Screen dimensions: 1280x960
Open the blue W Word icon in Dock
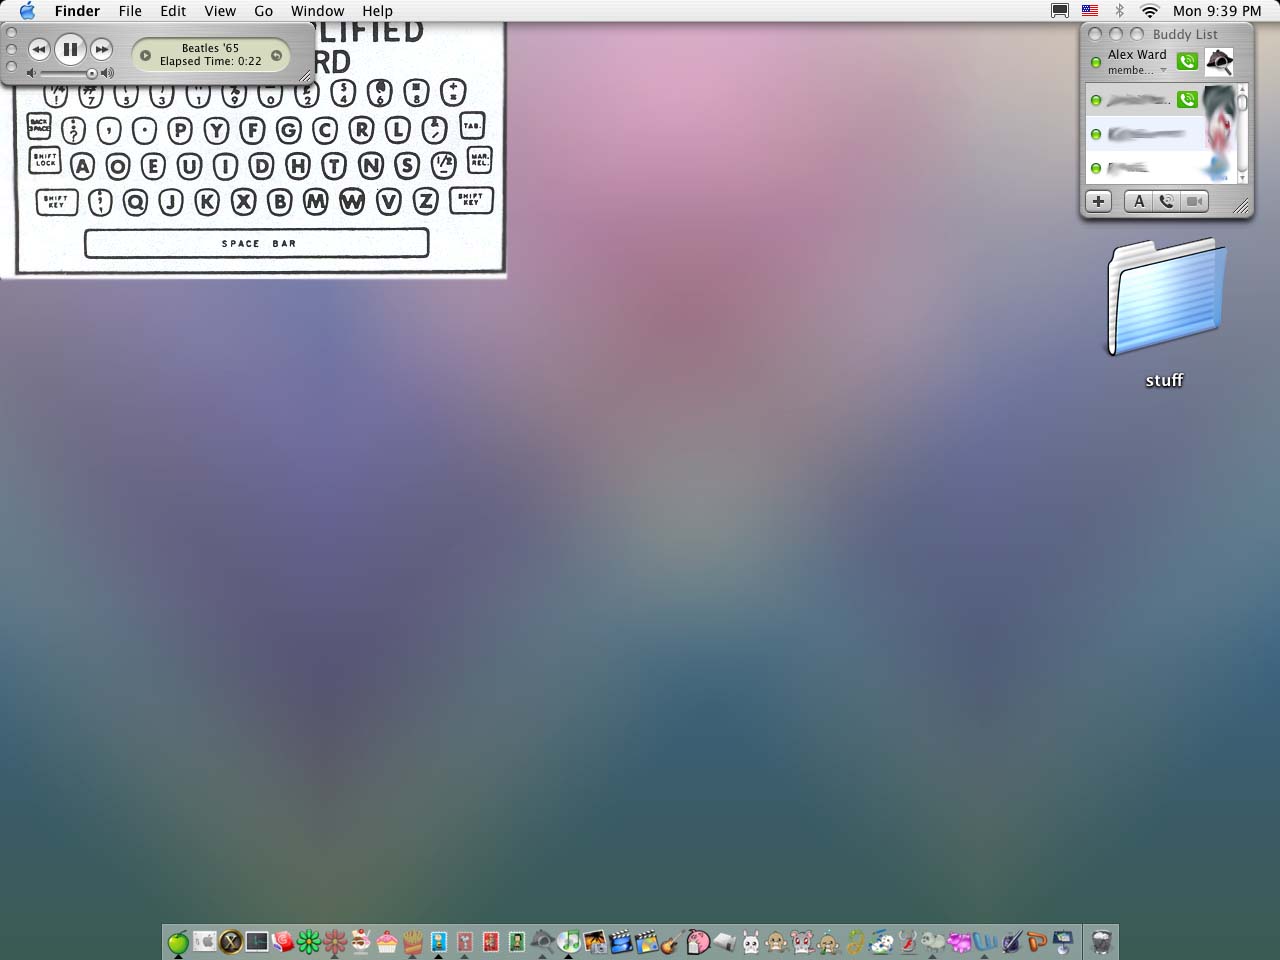point(985,942)
